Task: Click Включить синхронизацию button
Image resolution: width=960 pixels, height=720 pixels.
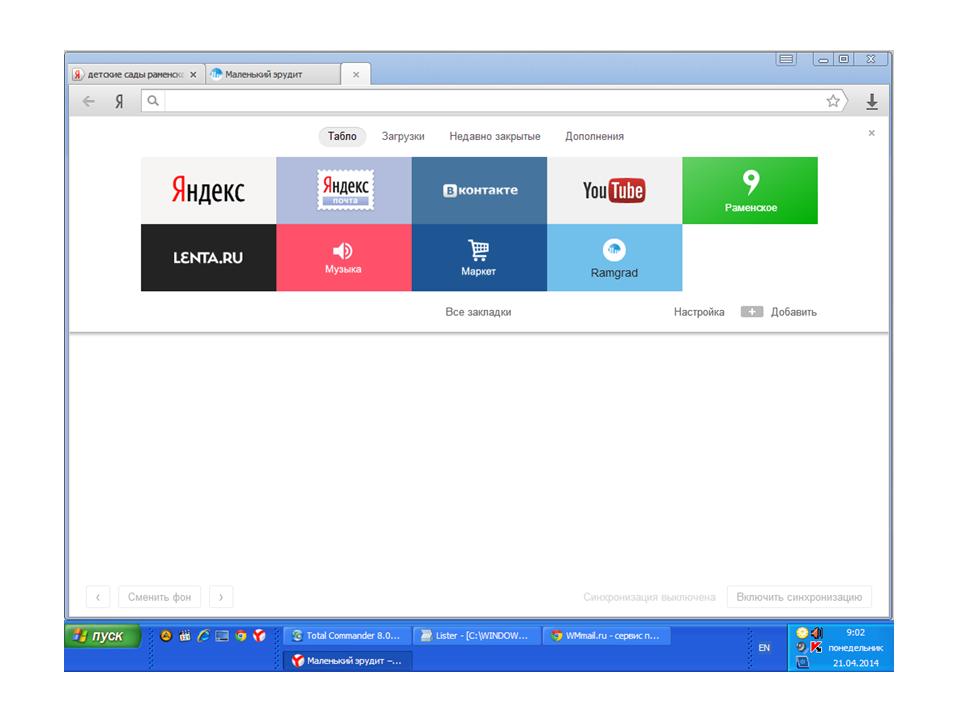Action: pos(799,596)
